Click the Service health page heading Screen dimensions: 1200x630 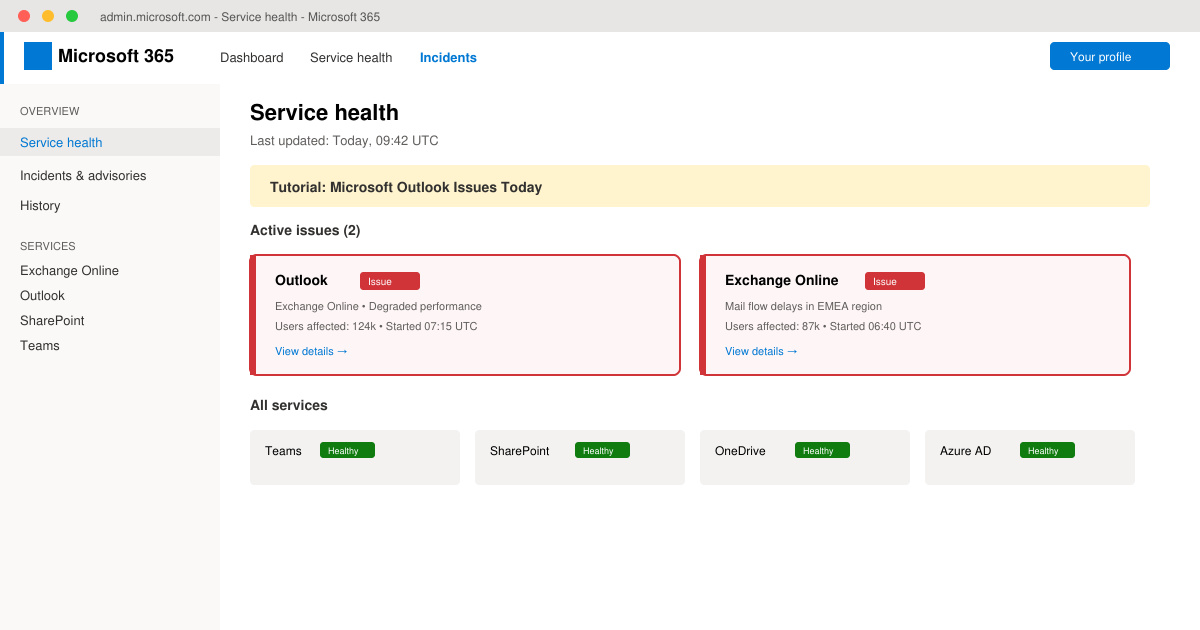324,113
